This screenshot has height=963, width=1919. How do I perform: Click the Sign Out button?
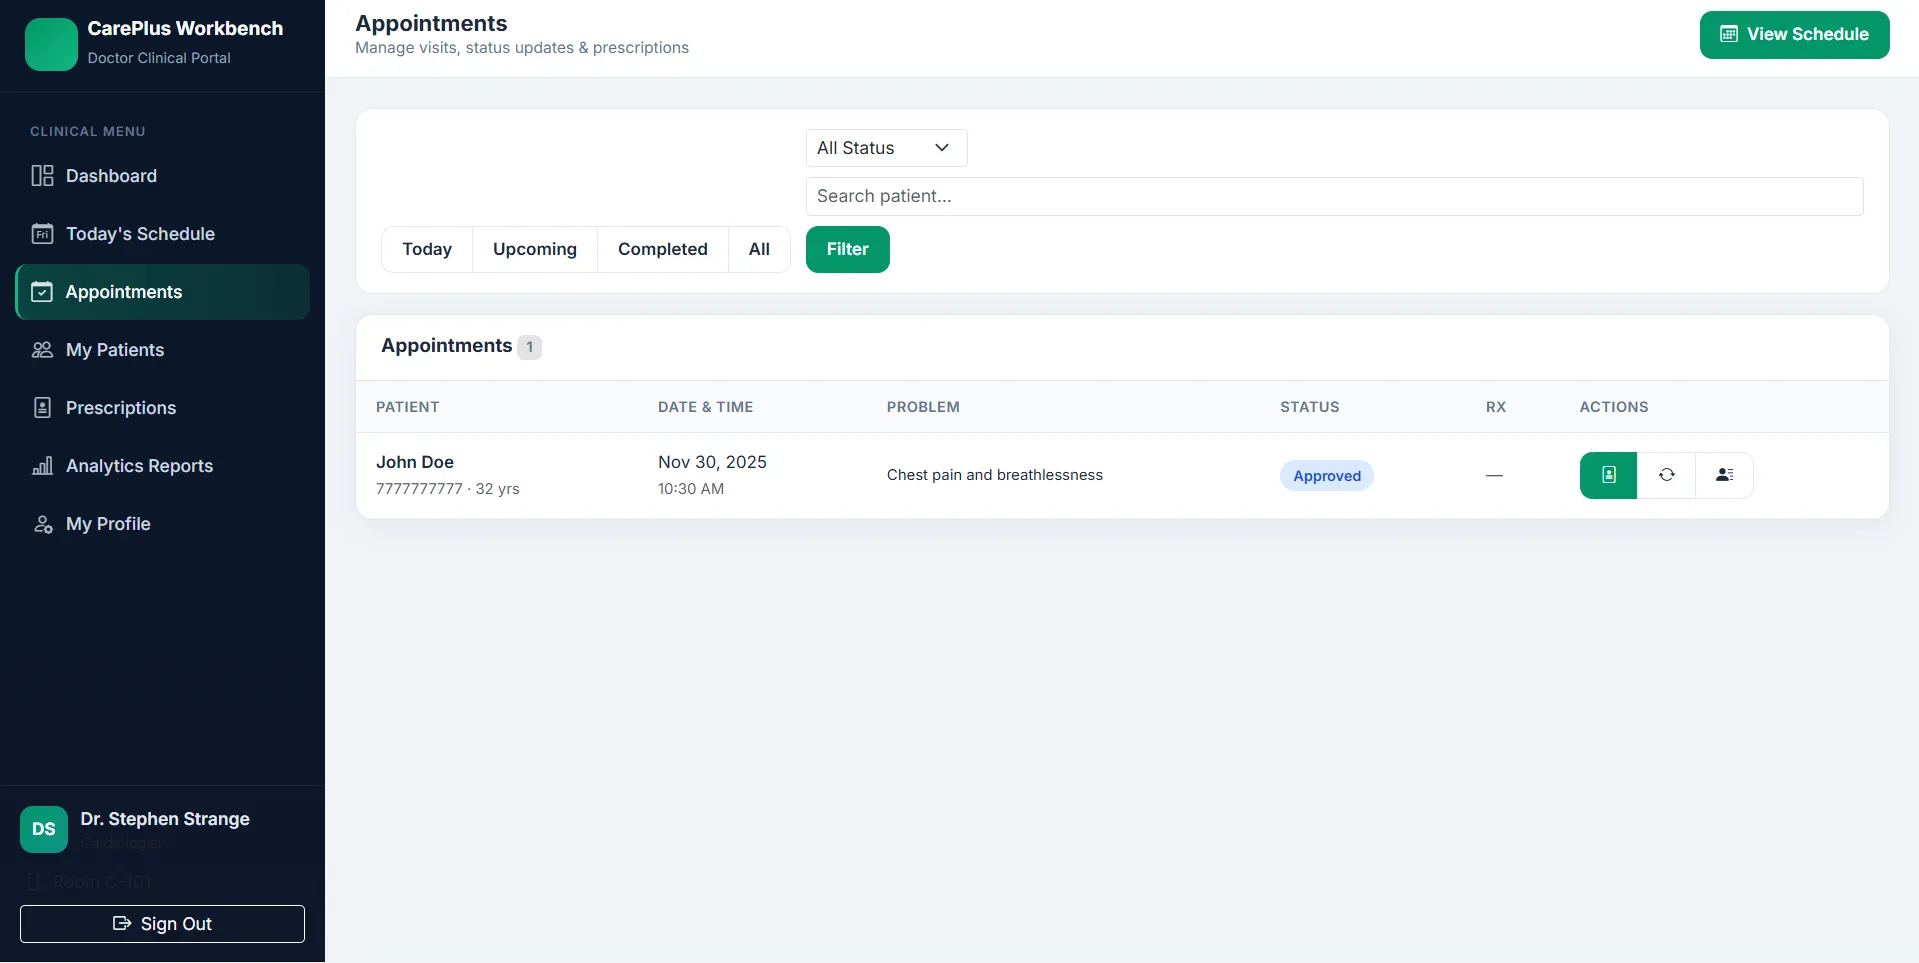tap(162, 924)
